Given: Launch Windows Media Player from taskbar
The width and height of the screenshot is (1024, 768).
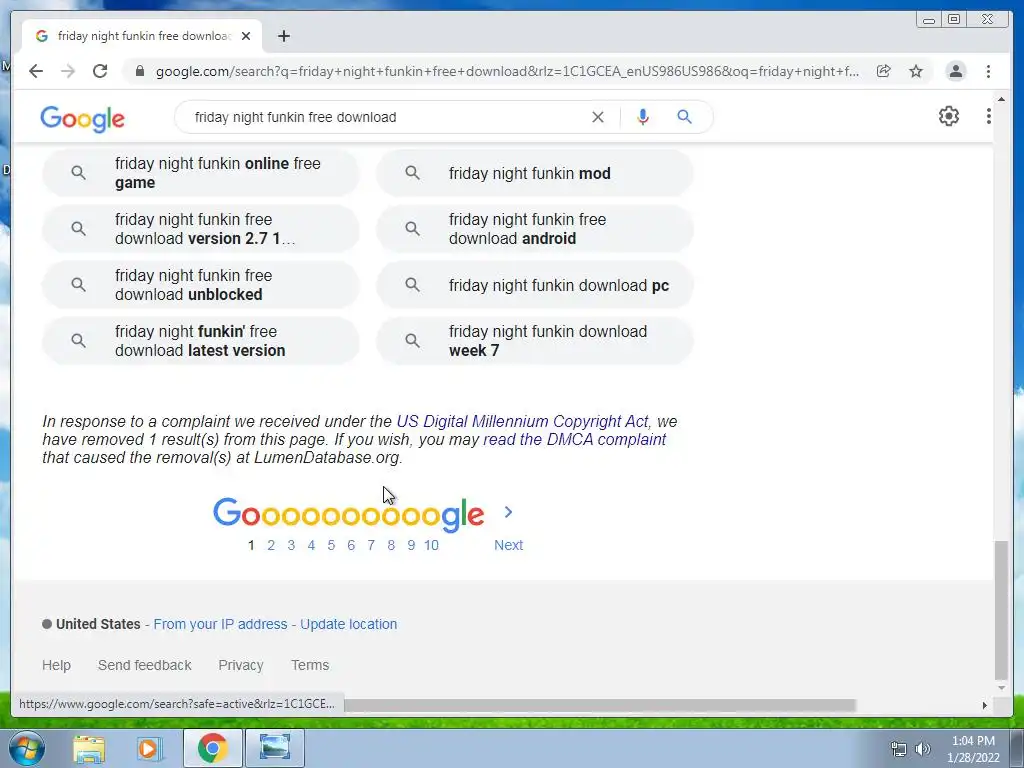Looking at the screenshot, I should 150,748.
